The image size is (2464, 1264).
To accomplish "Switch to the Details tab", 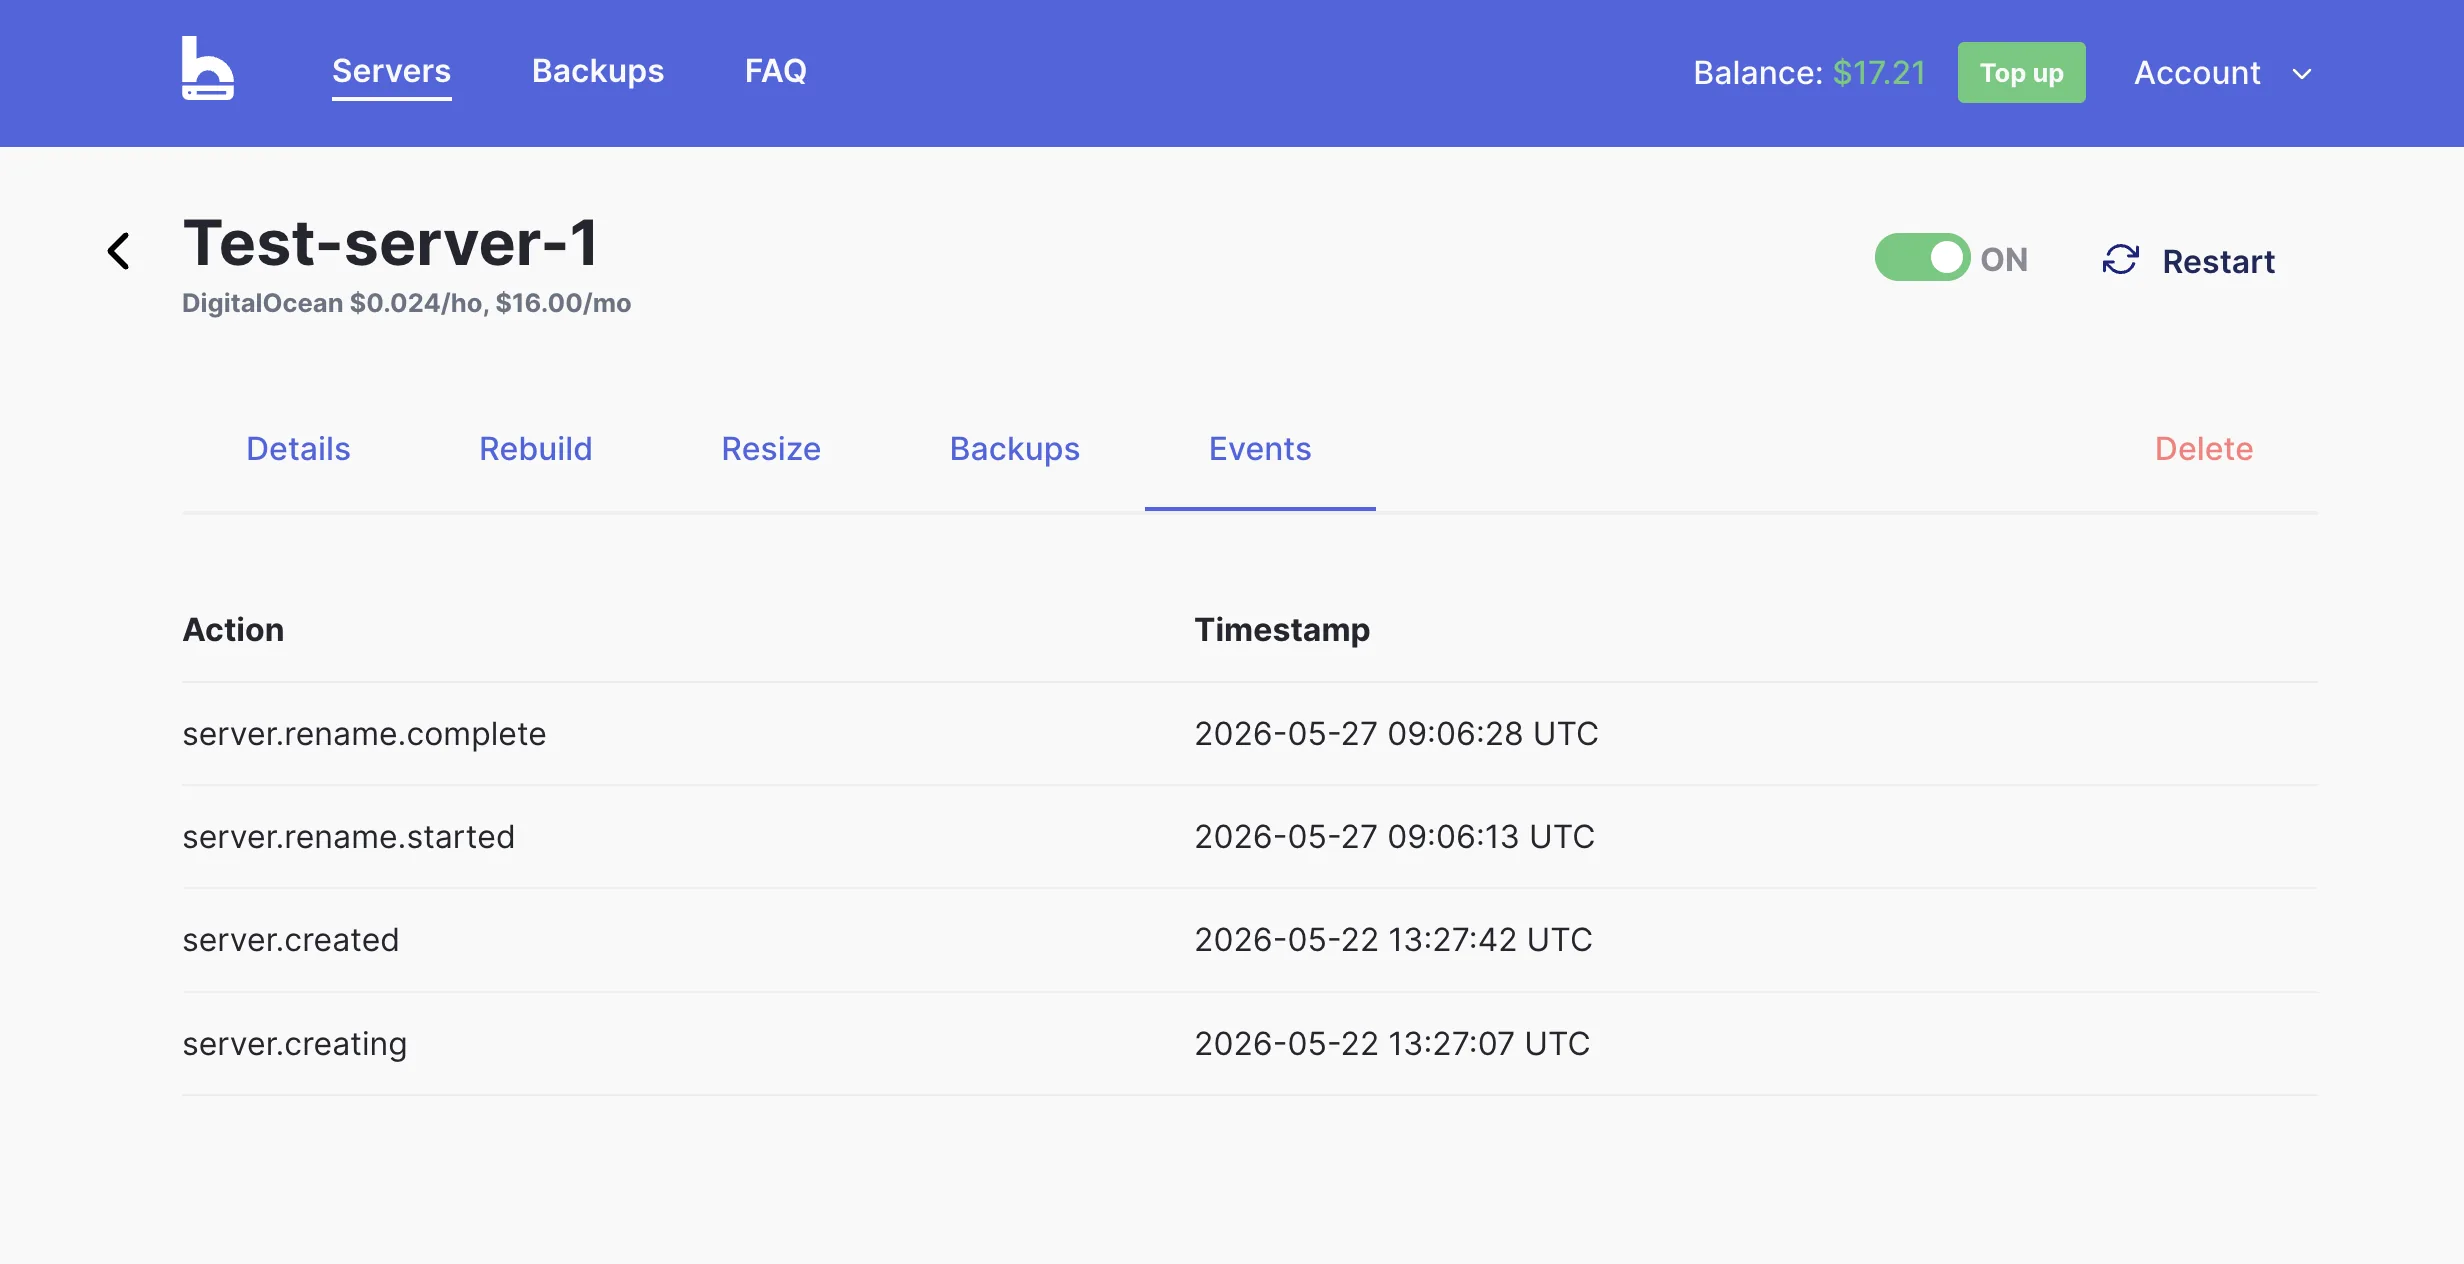I will (298, 449).
